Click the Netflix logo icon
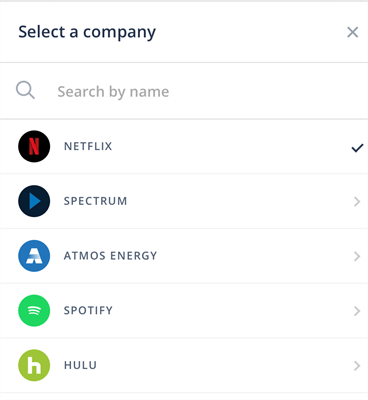This screenshot has height=400, width=368. click(34, 146)
